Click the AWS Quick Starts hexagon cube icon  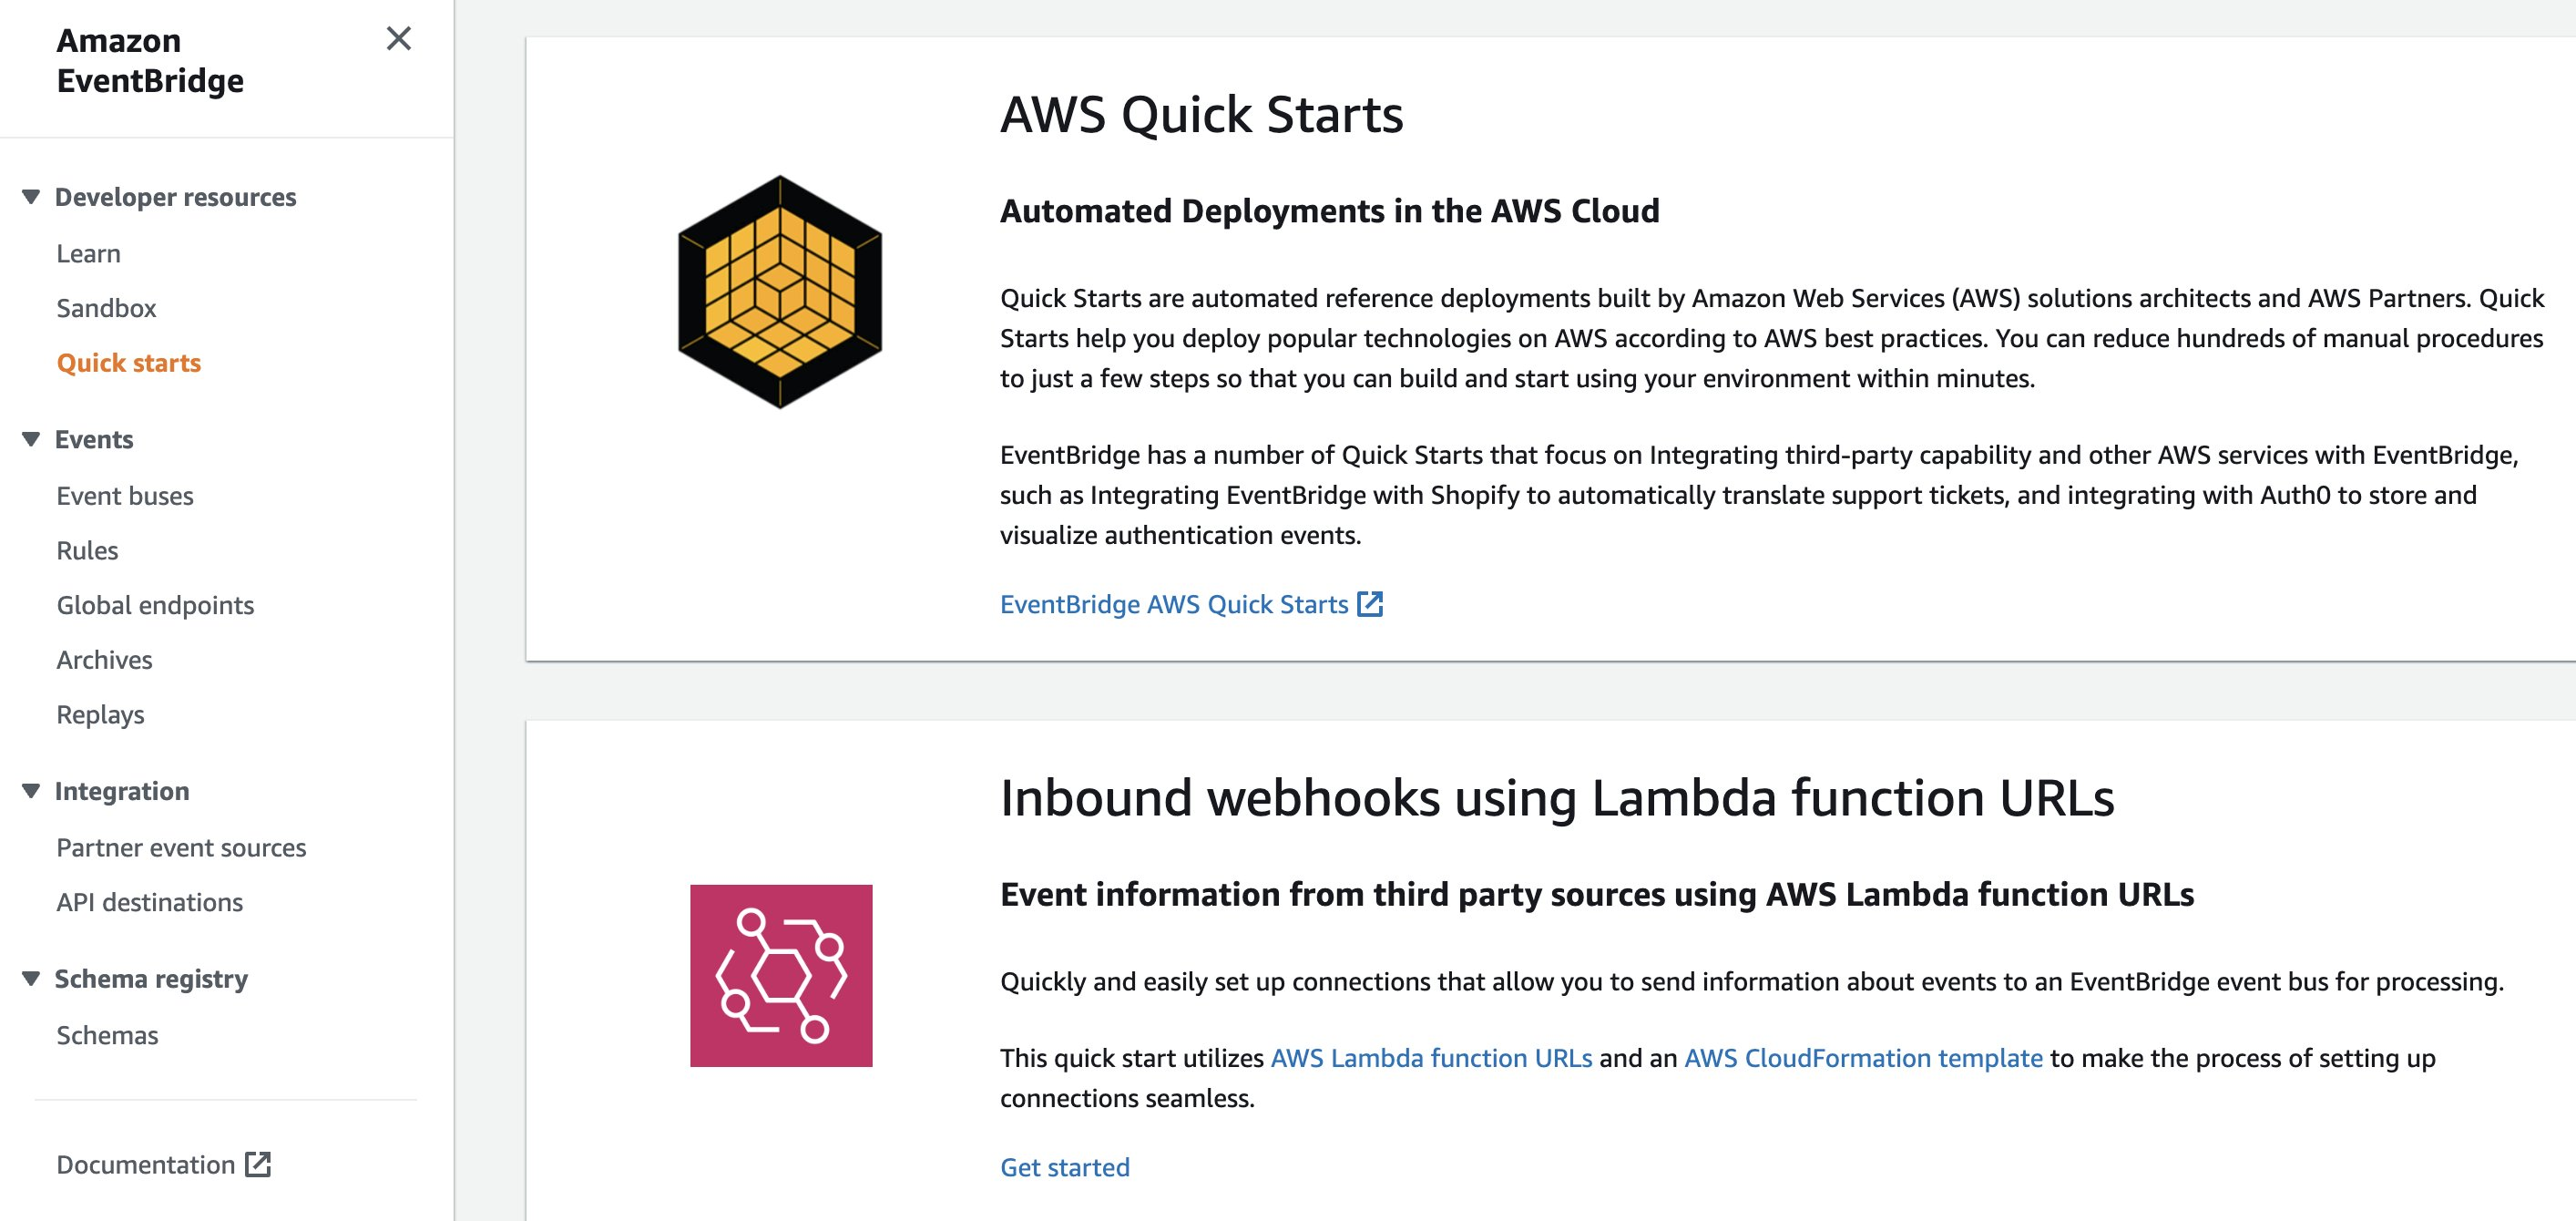pos(780,292)
